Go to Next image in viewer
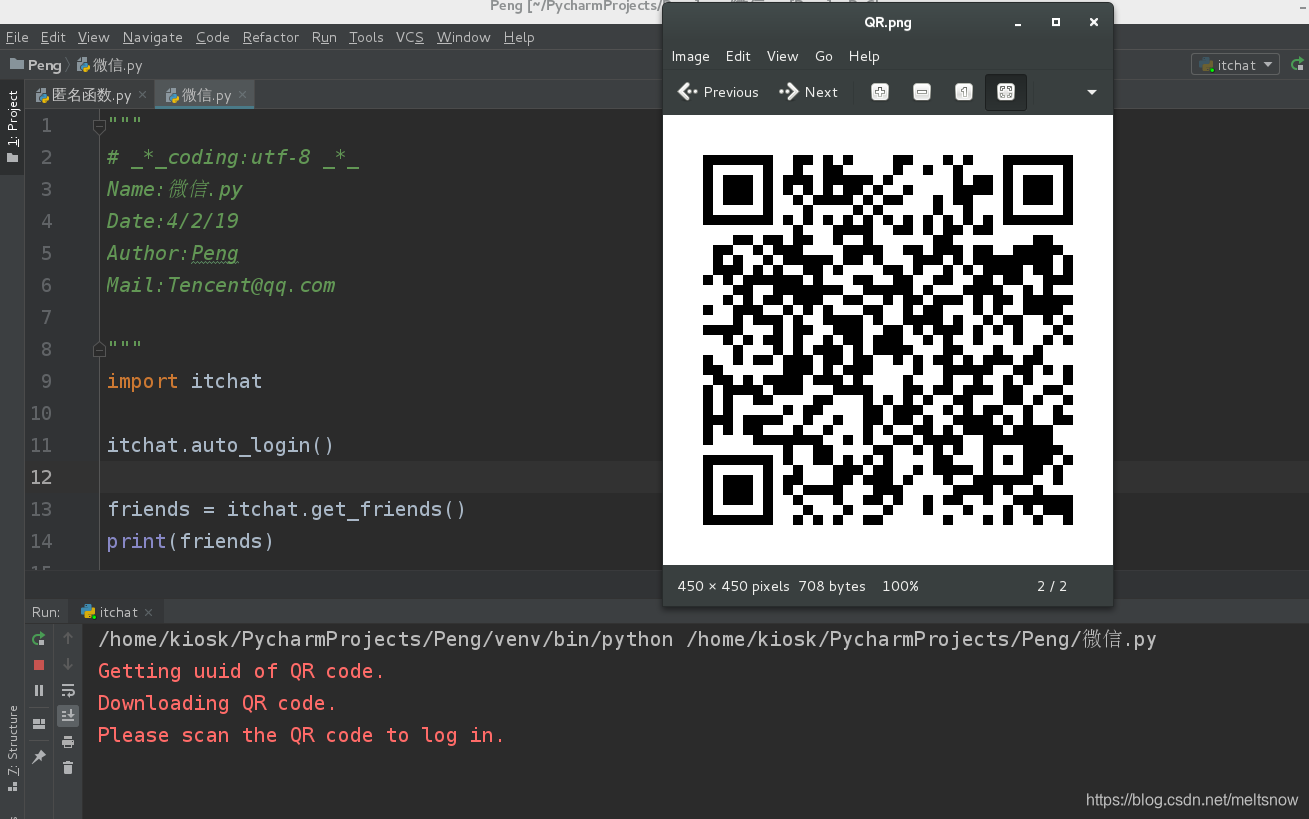1309x819 pixels. pyautogui.click(x=809, y=92)
